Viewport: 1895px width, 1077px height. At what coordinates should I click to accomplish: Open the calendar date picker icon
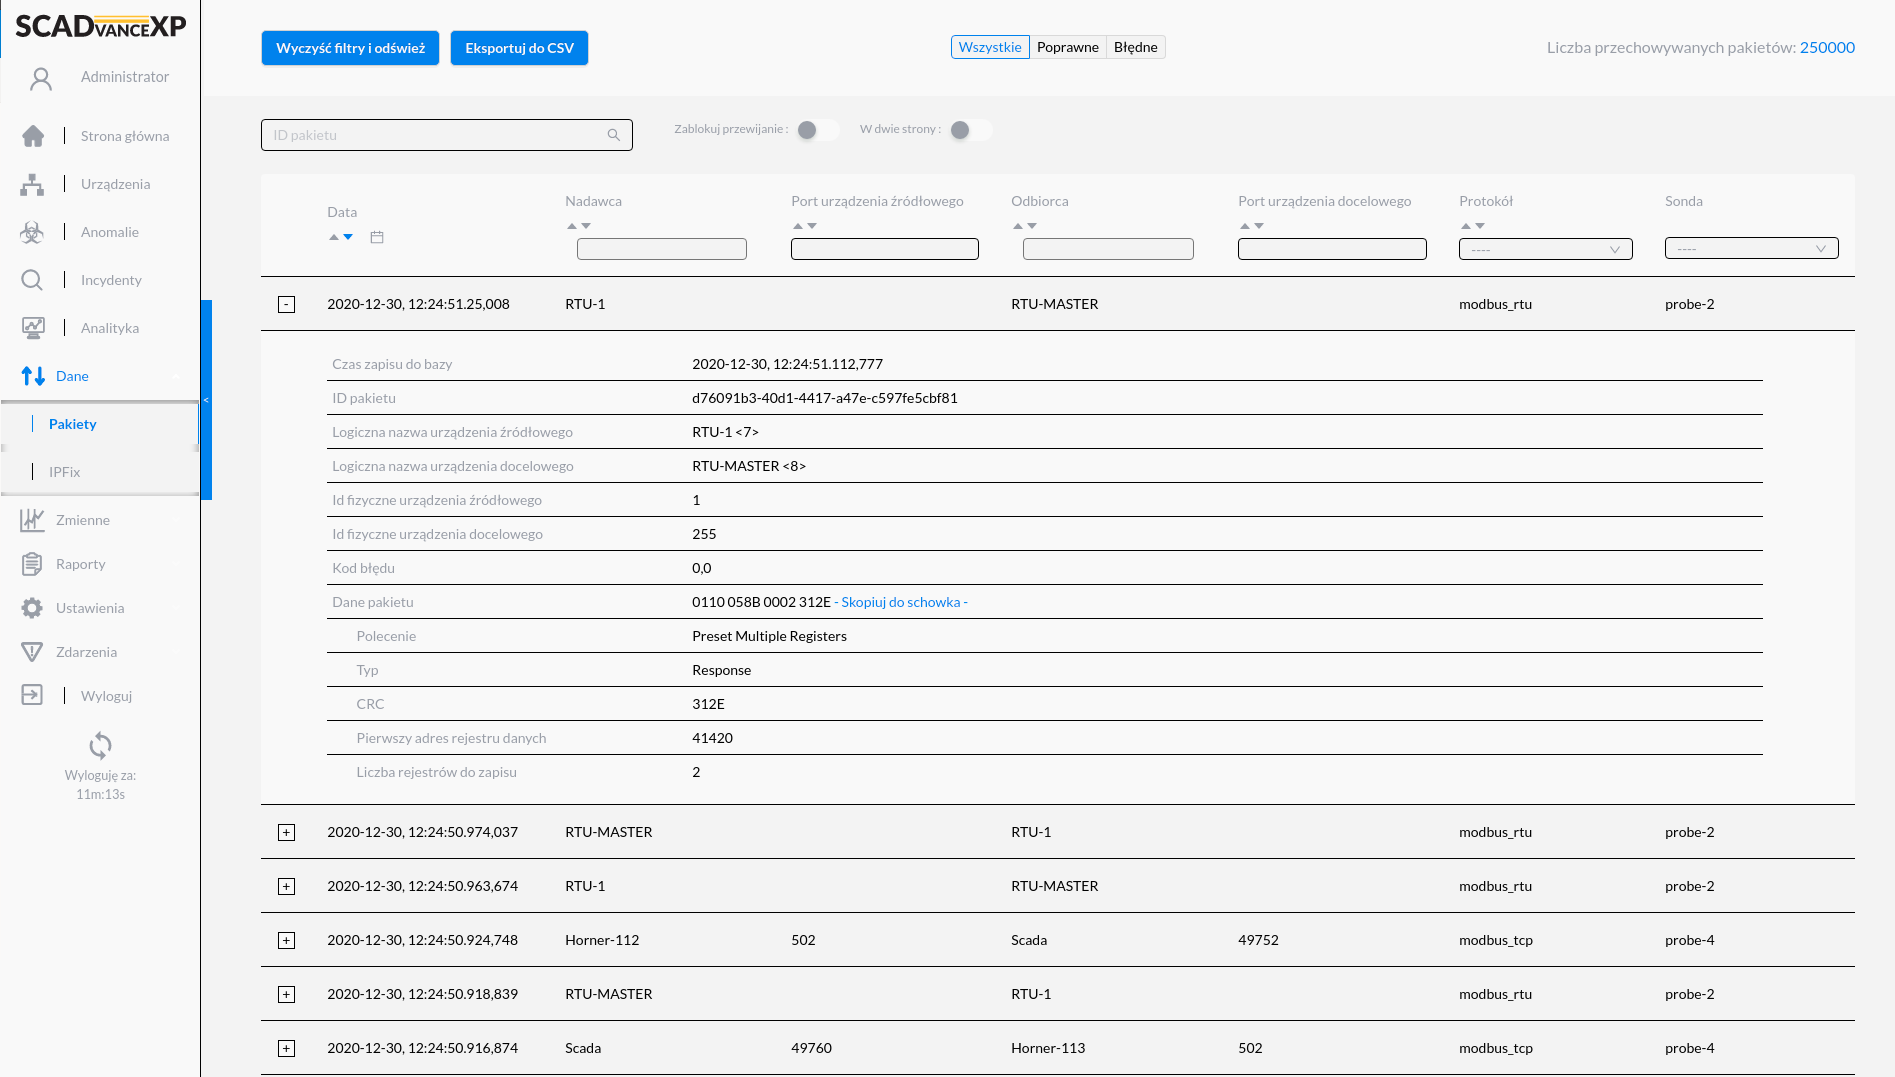377,237
